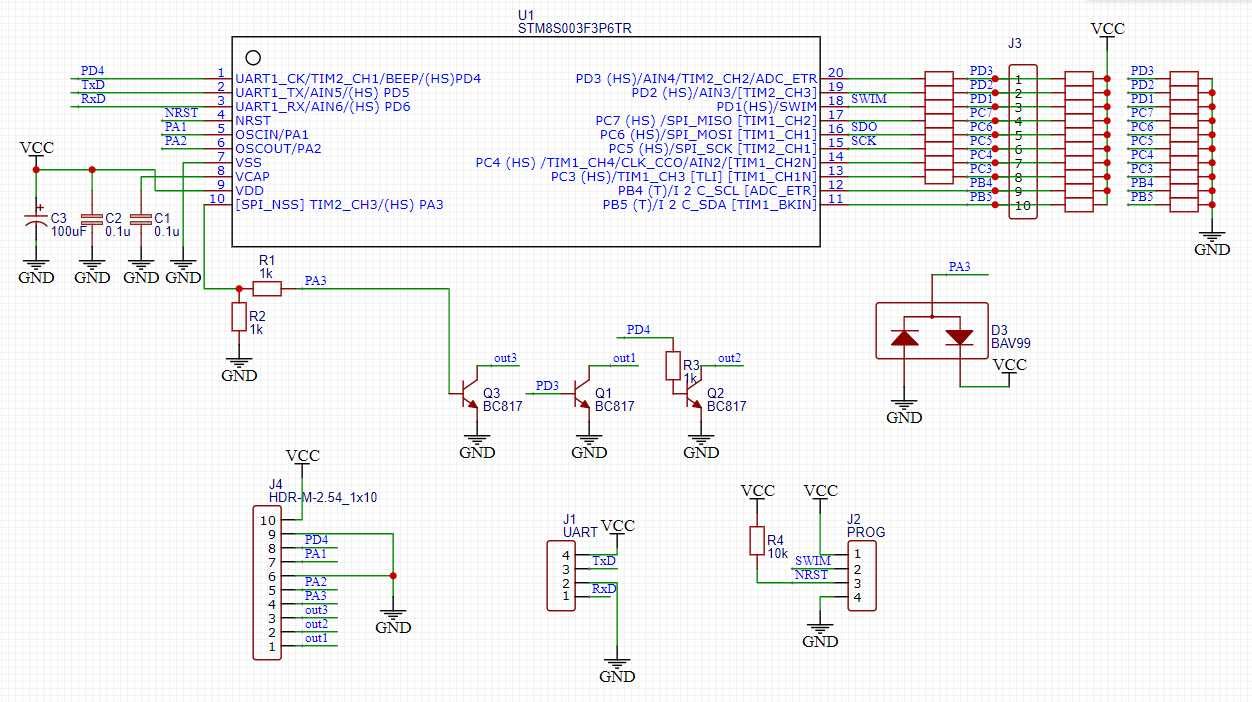Viewport: 1252px width, 702px height.
Task: Click the right diode inside D3
Action: coord(960,337)
